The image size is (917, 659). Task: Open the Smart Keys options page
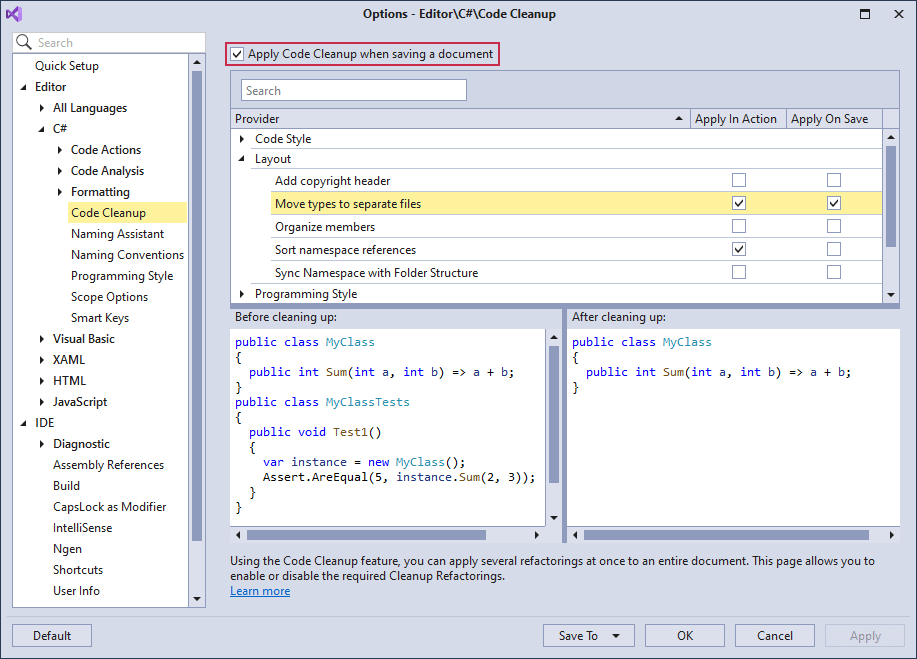99,318
